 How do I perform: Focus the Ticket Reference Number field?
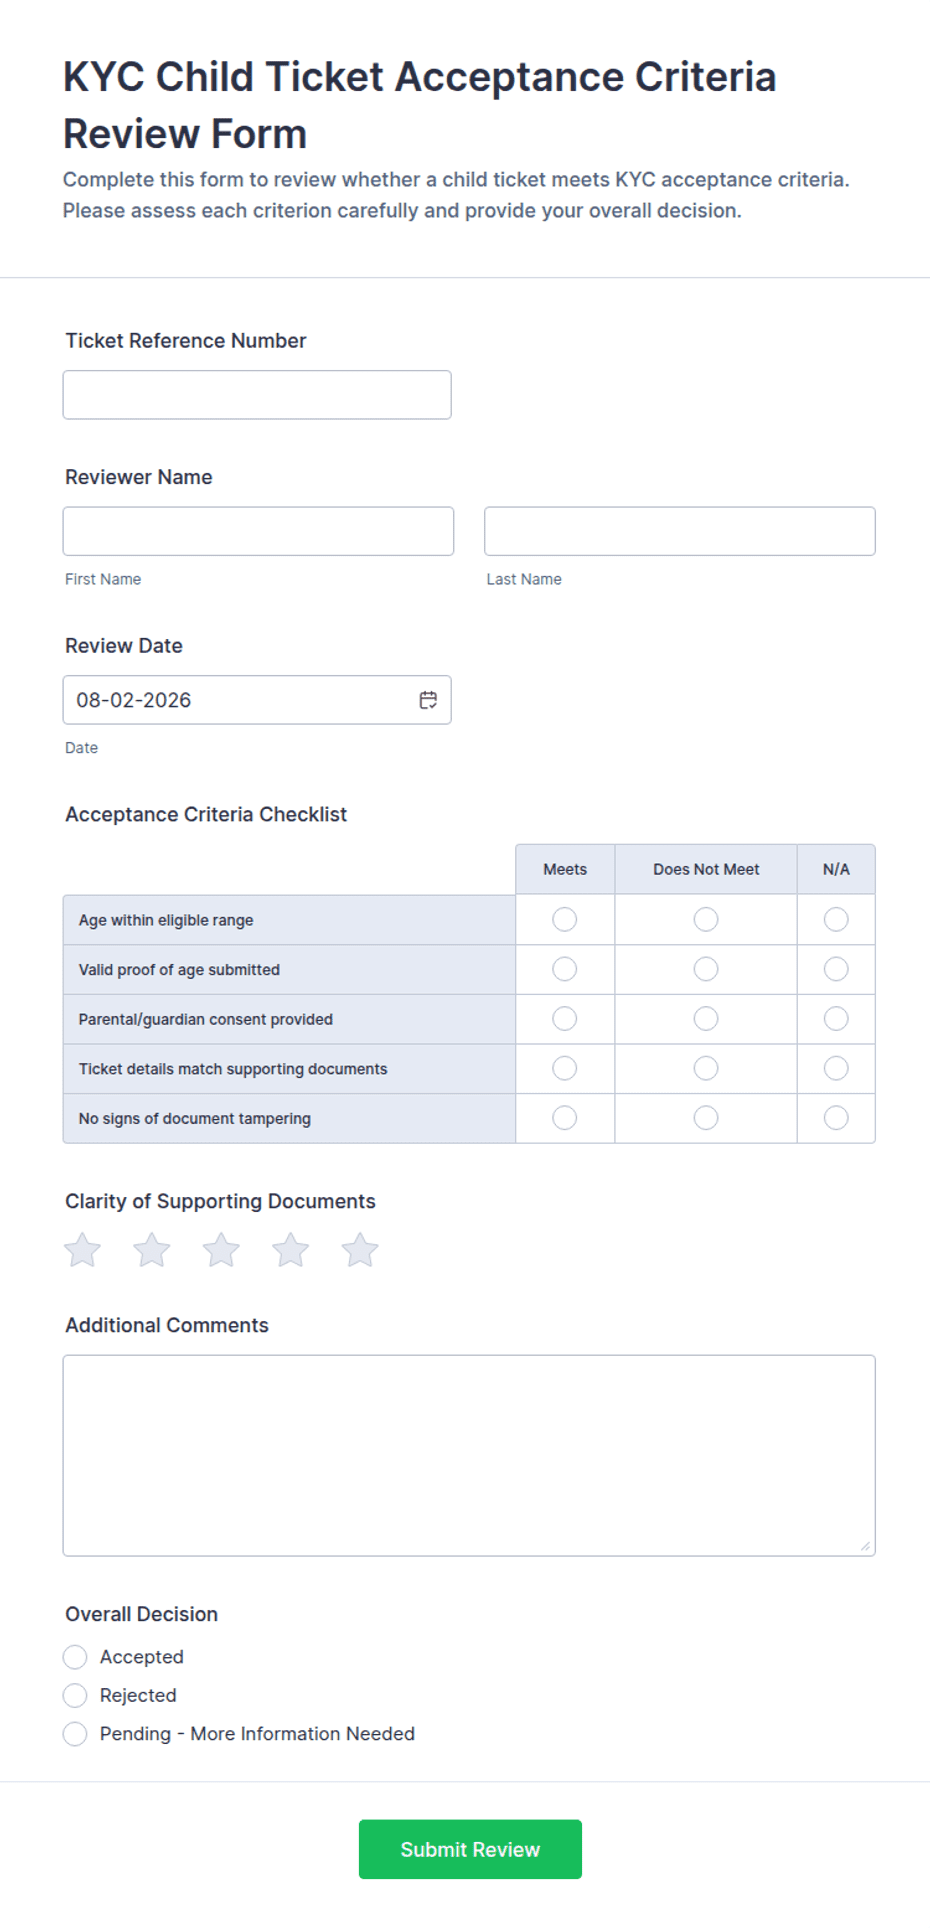(257, 395)
